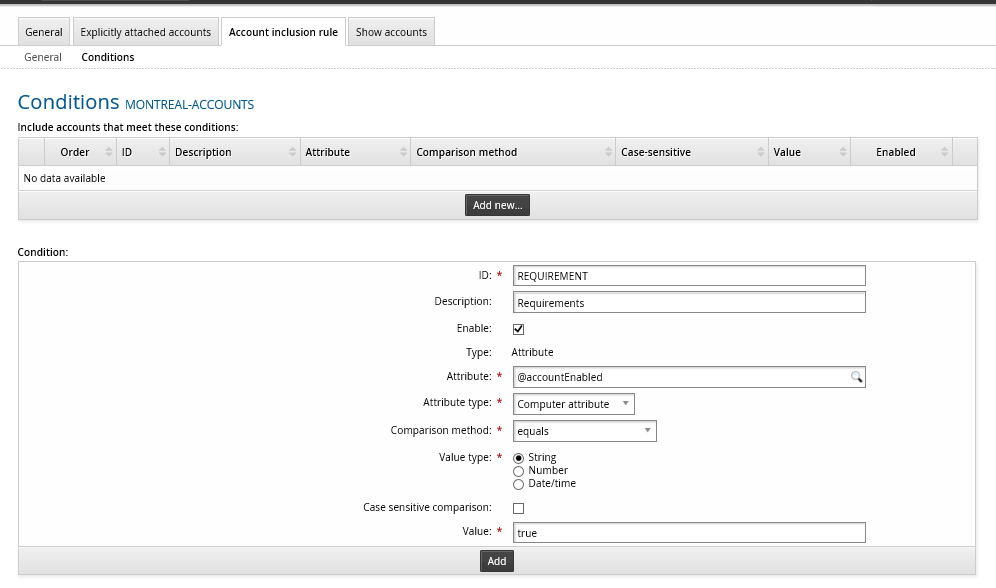Sort table by Order column arrows

[x=107, y=152]
